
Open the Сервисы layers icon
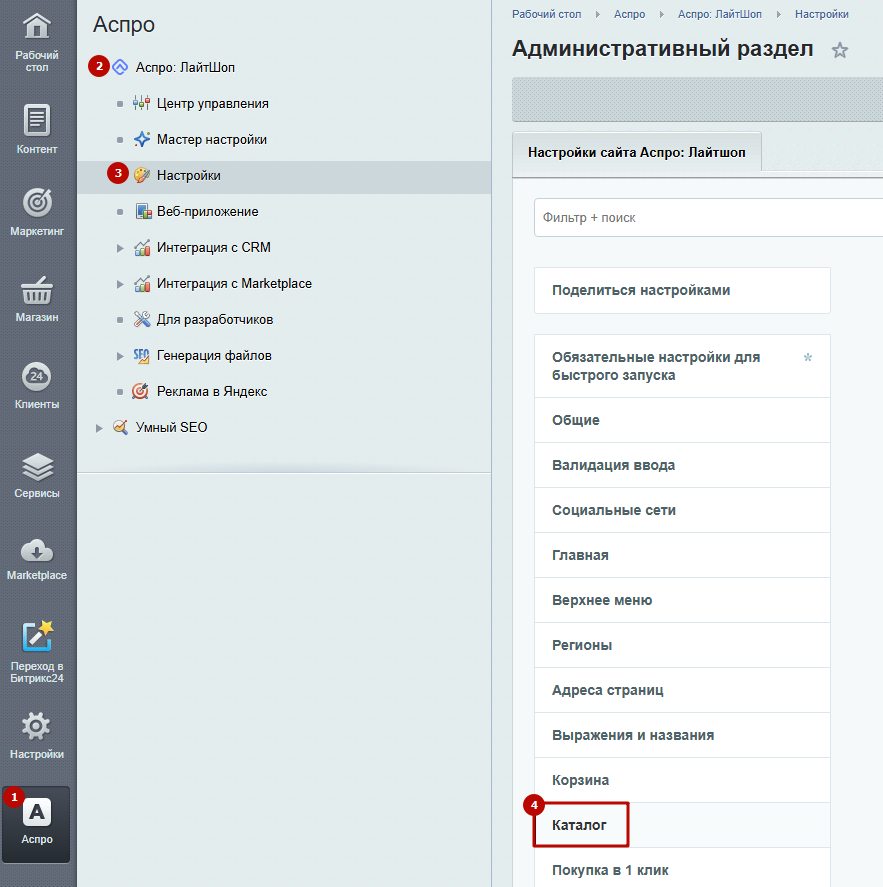coord(37,466)
